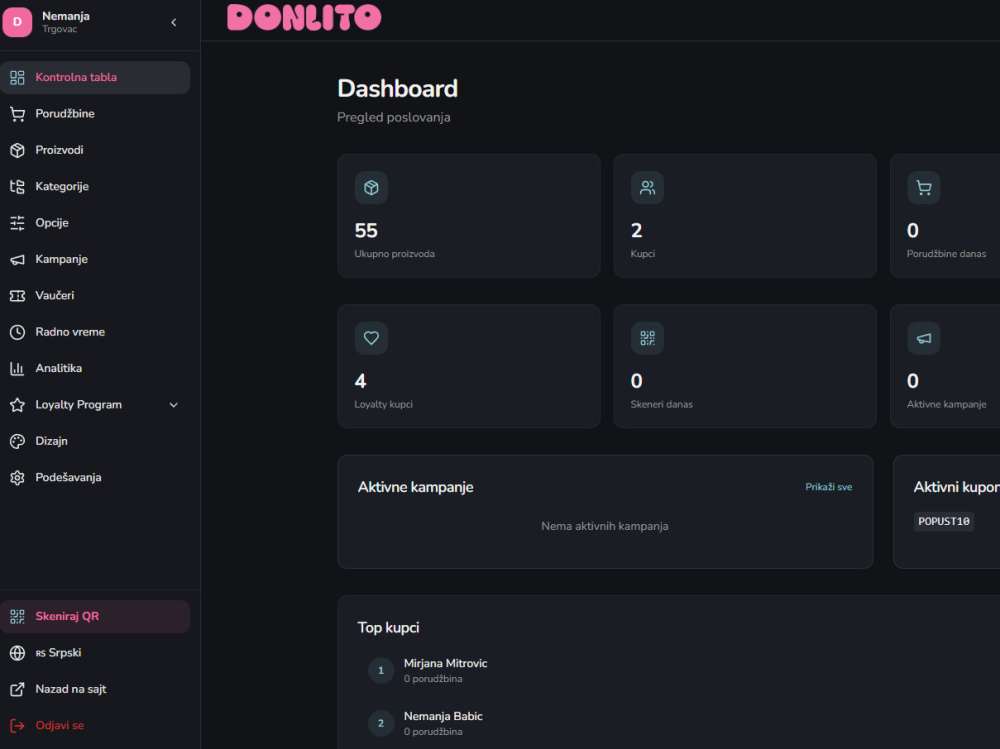Click the box icon on Ukupno proizvoda card
The width and height of the screenshot is (1000, 749).
coord(371,188)
